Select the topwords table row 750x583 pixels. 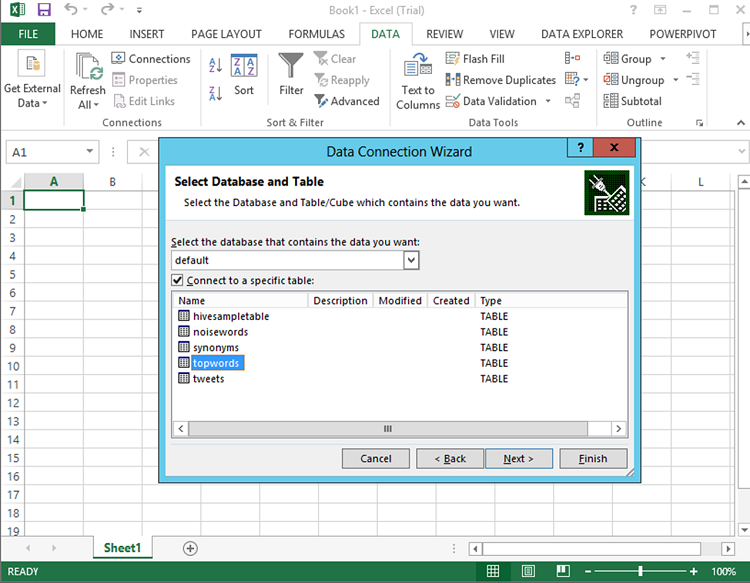pos(399,363)
